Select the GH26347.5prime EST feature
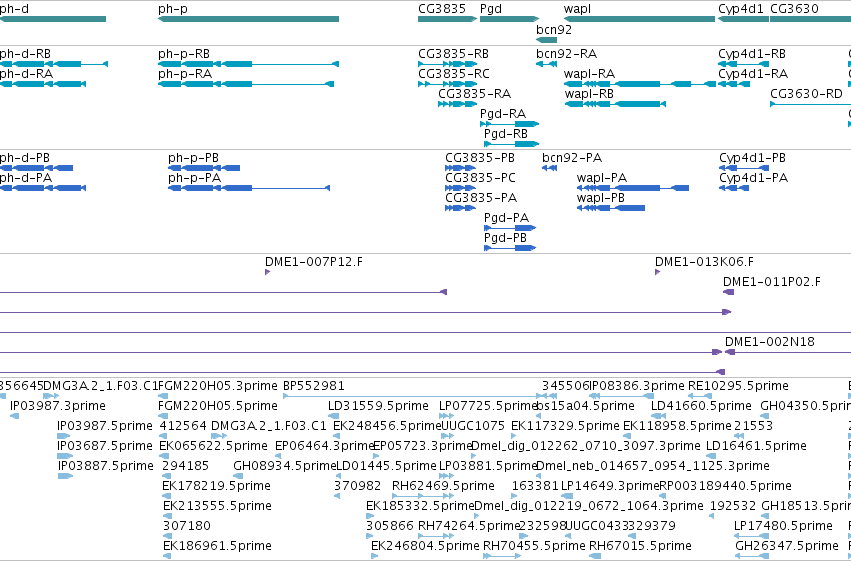851x561 pixels. click(x=752, y=557)
